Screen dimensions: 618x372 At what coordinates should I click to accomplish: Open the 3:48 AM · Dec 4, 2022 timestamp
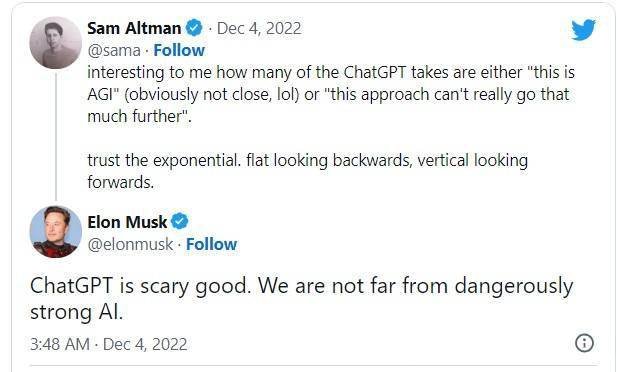pyautogui.click(x=108, y=344)
